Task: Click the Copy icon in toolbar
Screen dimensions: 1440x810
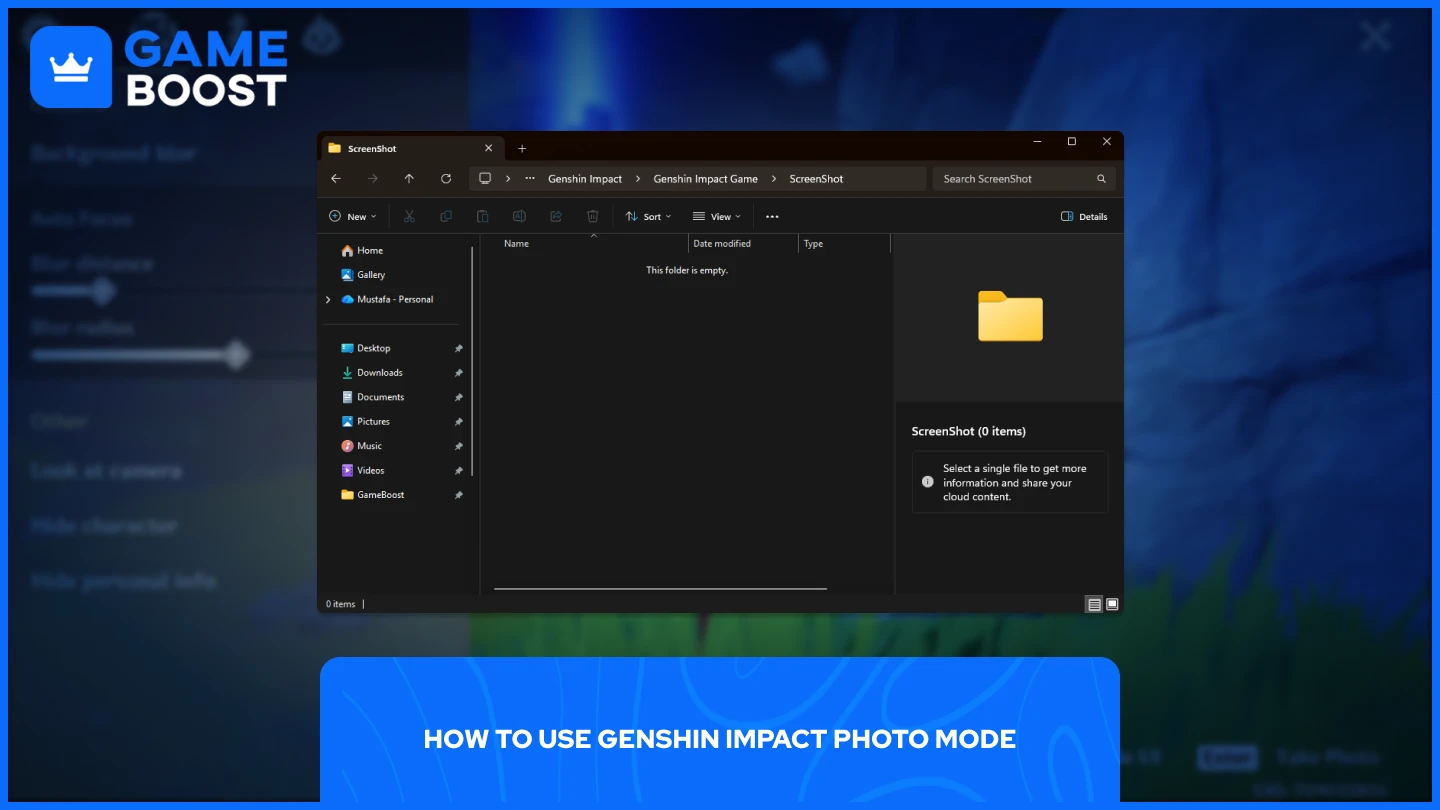Action: click(x=446, y=216)
